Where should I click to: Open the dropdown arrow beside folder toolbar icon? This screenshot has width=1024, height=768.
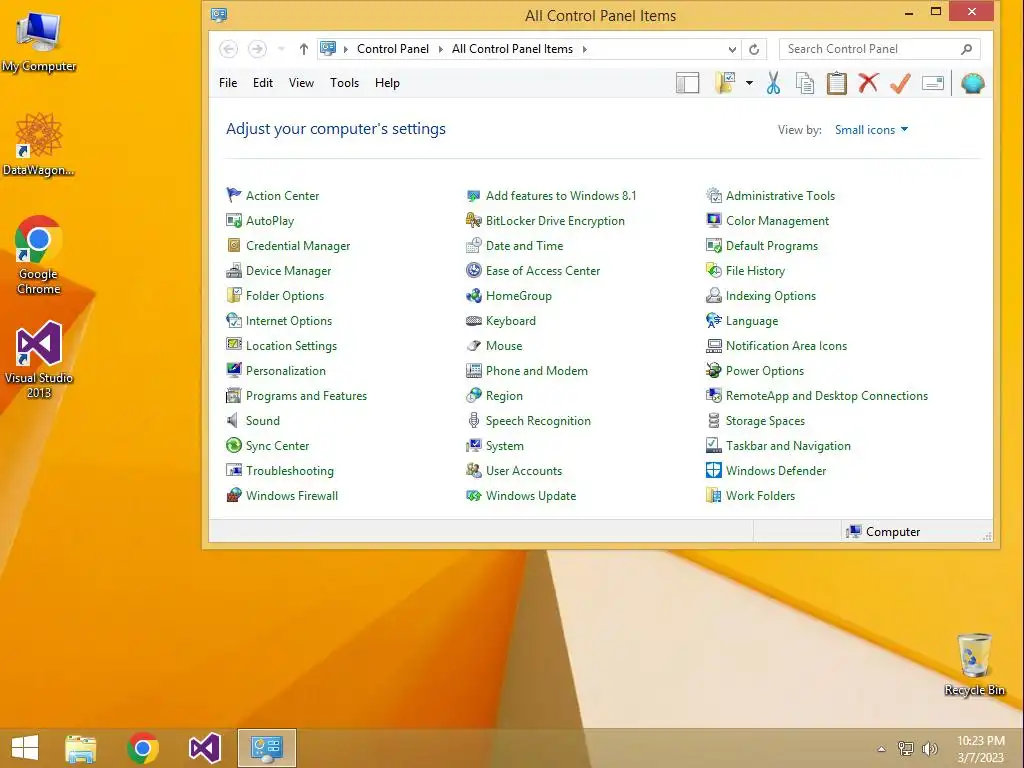[749, 83]
